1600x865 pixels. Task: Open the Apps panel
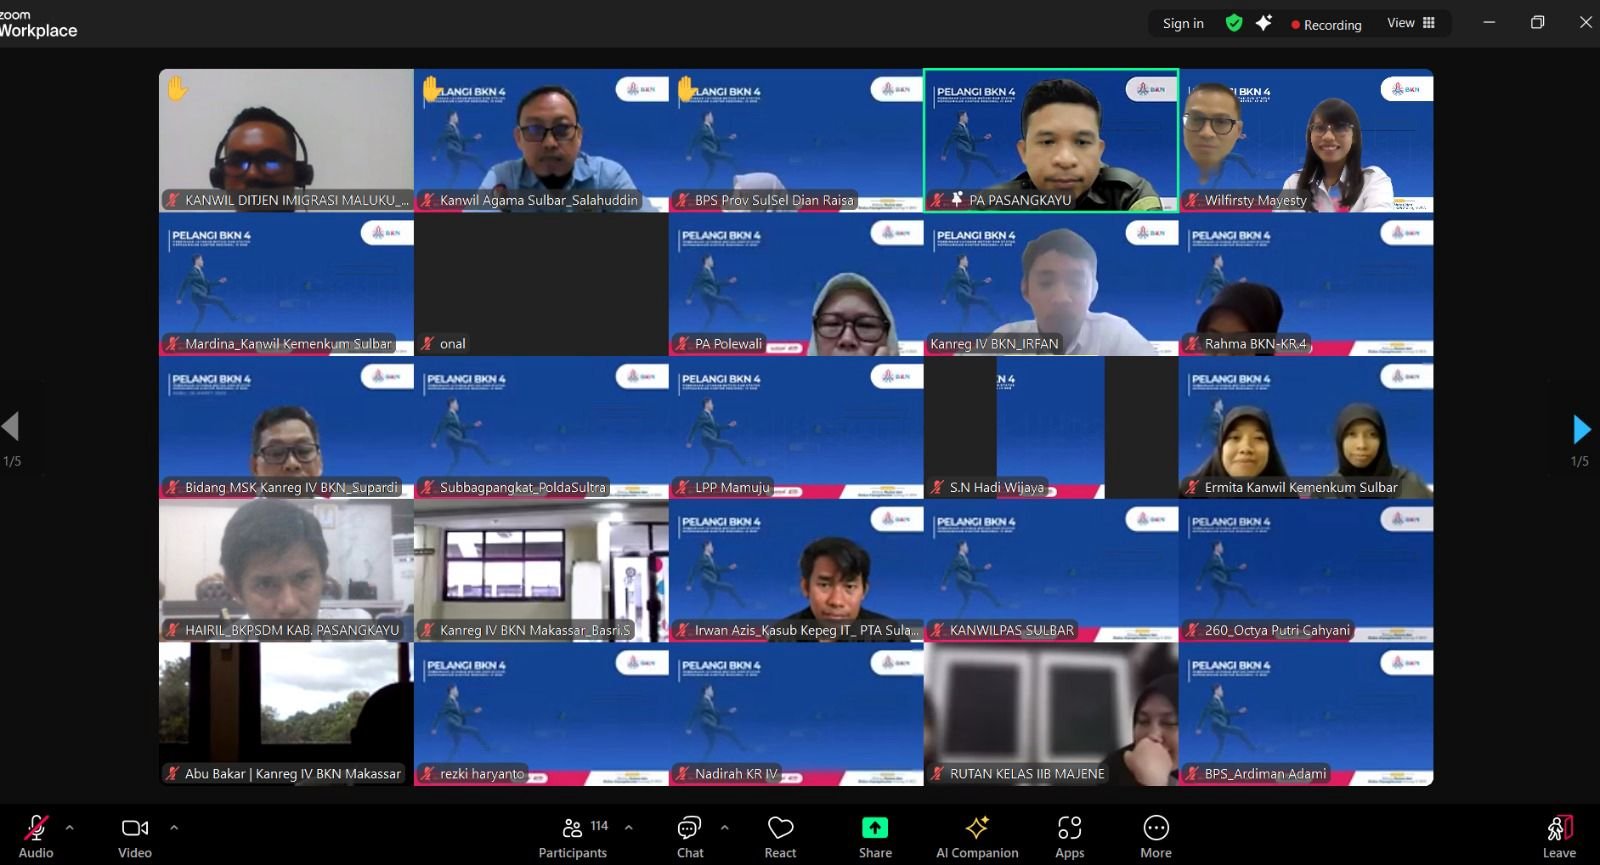tap(1069, 837)
